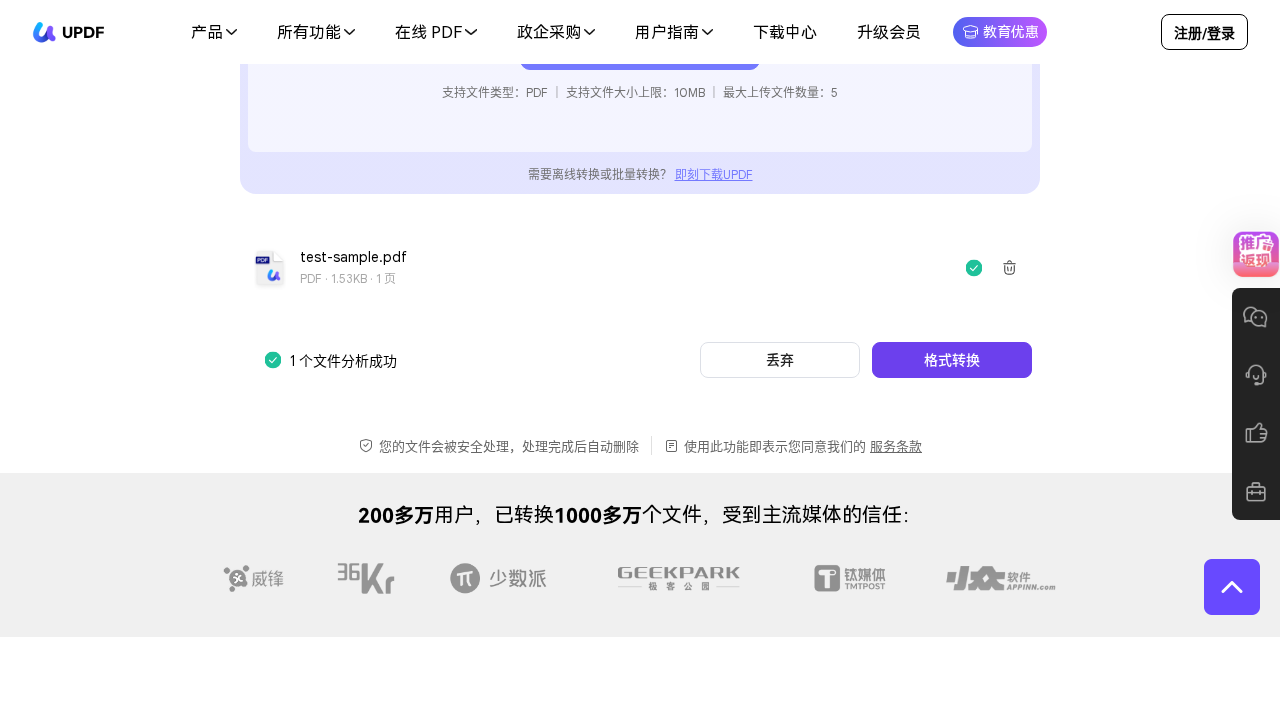Click the back-to-top arrow button
Screen dimensions: 1280x720
point(1232,587)
